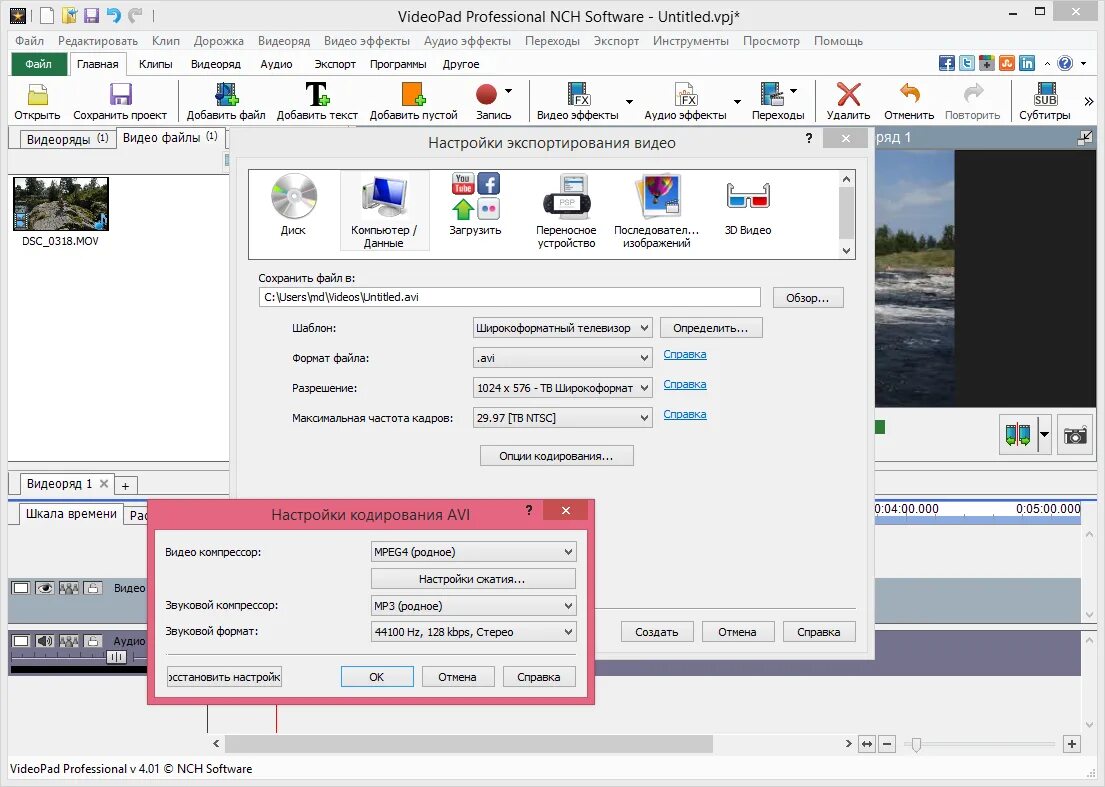The width and height of the screenshot is (1105, 787).
Task: Click the red Удалить X icon
Action: [x=848, y=94]
